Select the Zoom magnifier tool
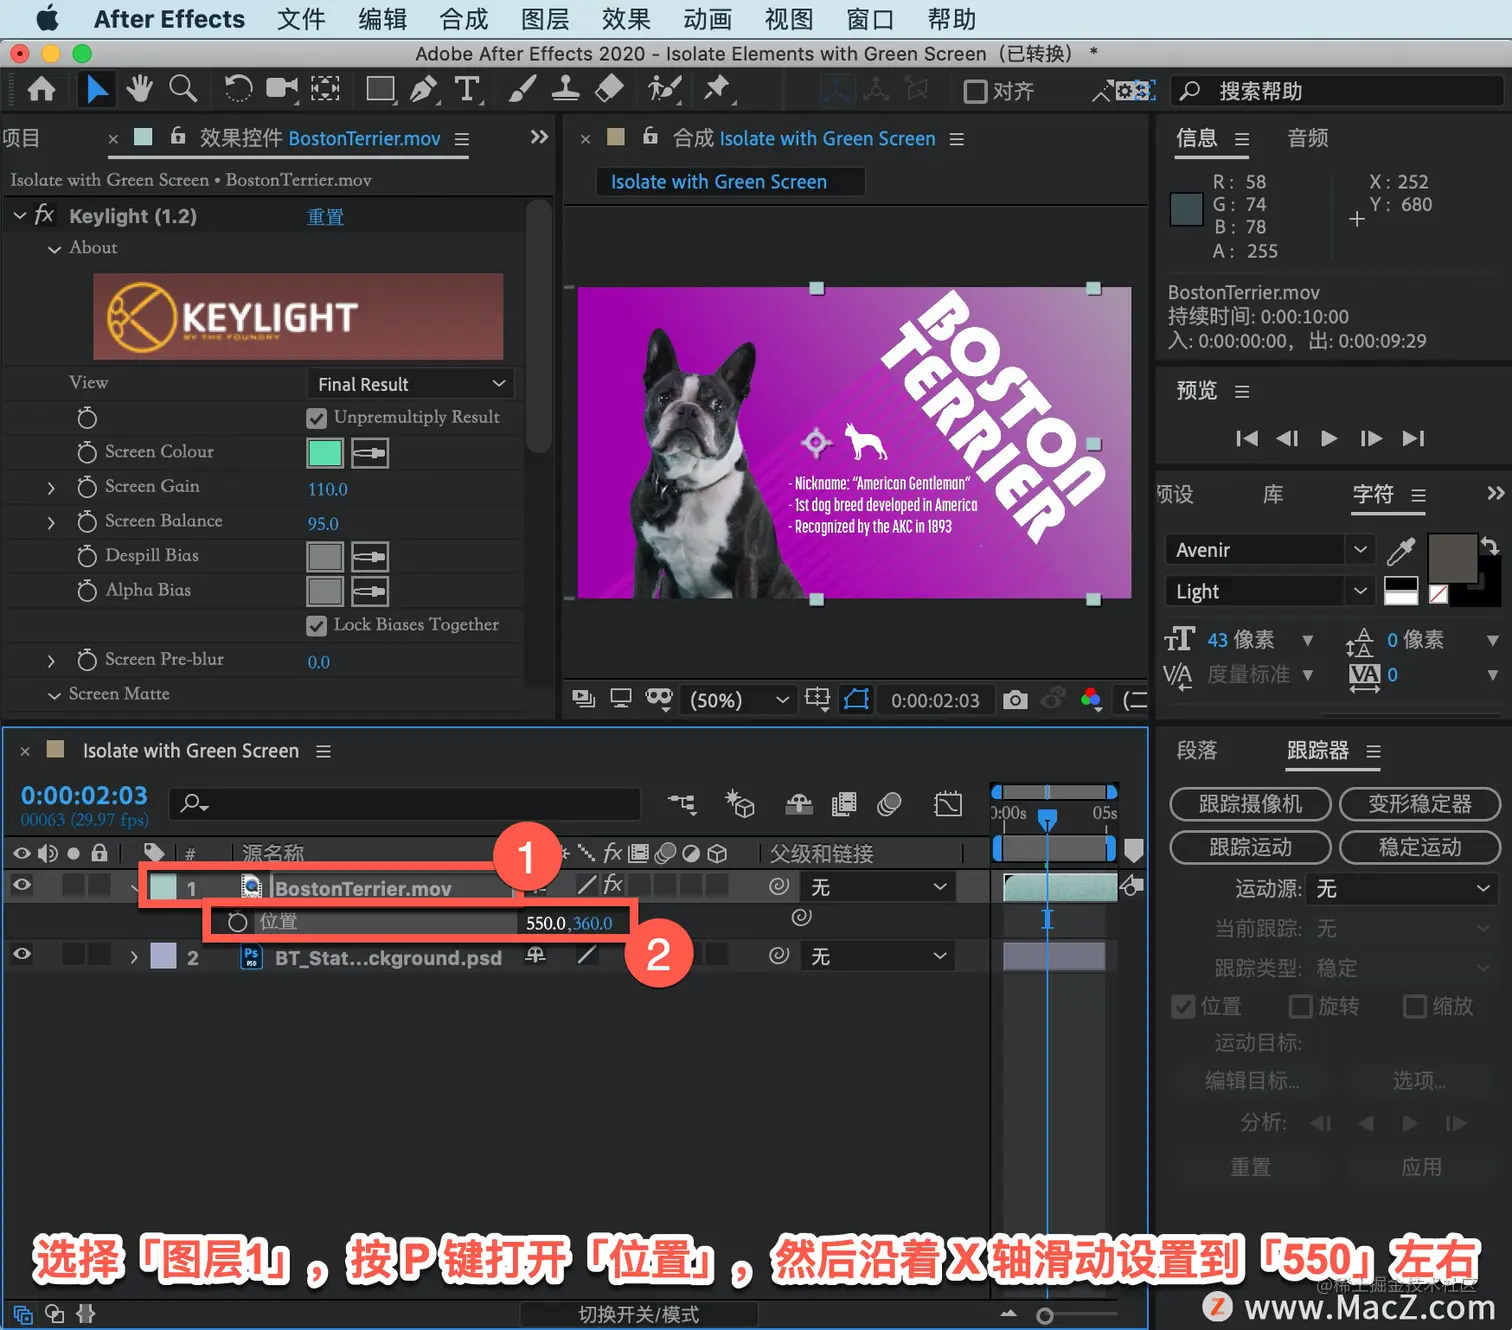Image resolution: width=1512 pixels, height=1330 pixels. (183, 89)
